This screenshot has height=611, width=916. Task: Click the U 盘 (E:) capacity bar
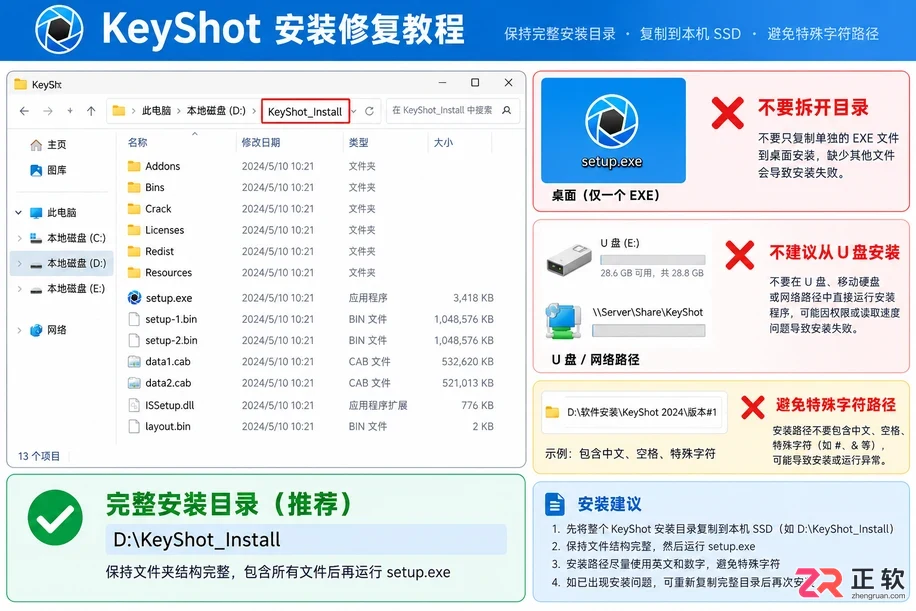653,260
